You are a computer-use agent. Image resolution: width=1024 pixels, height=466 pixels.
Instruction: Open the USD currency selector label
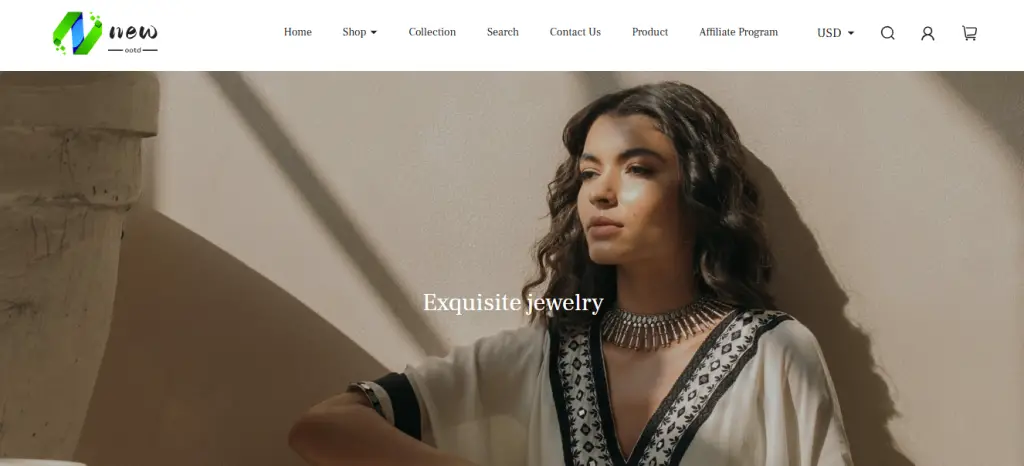pyautogui.click(x=829, y=33)
